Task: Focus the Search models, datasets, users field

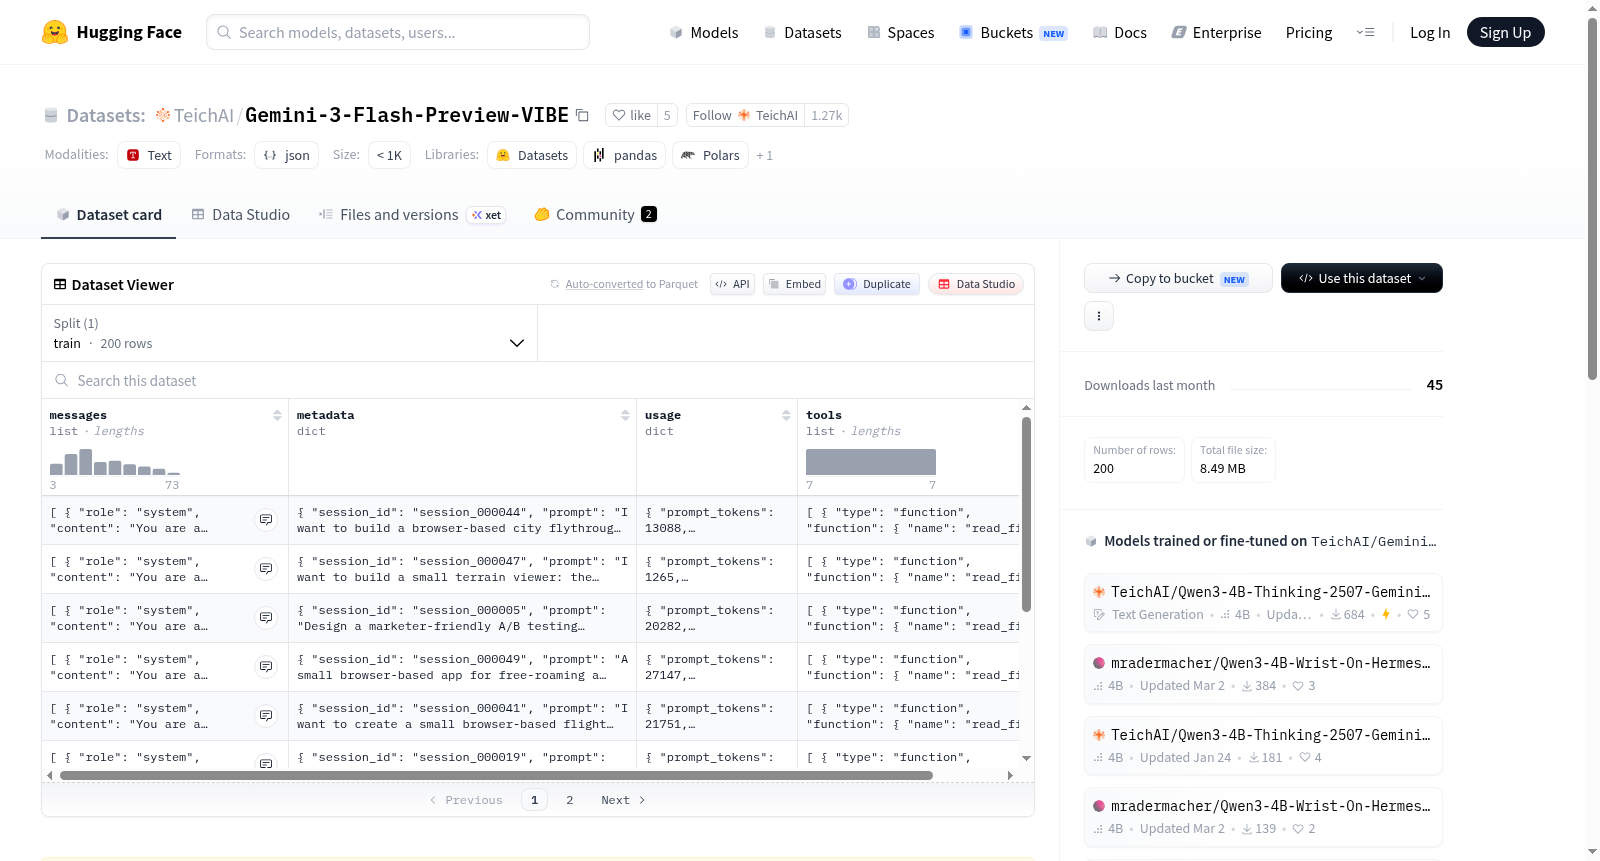Action: pos(398,32)
